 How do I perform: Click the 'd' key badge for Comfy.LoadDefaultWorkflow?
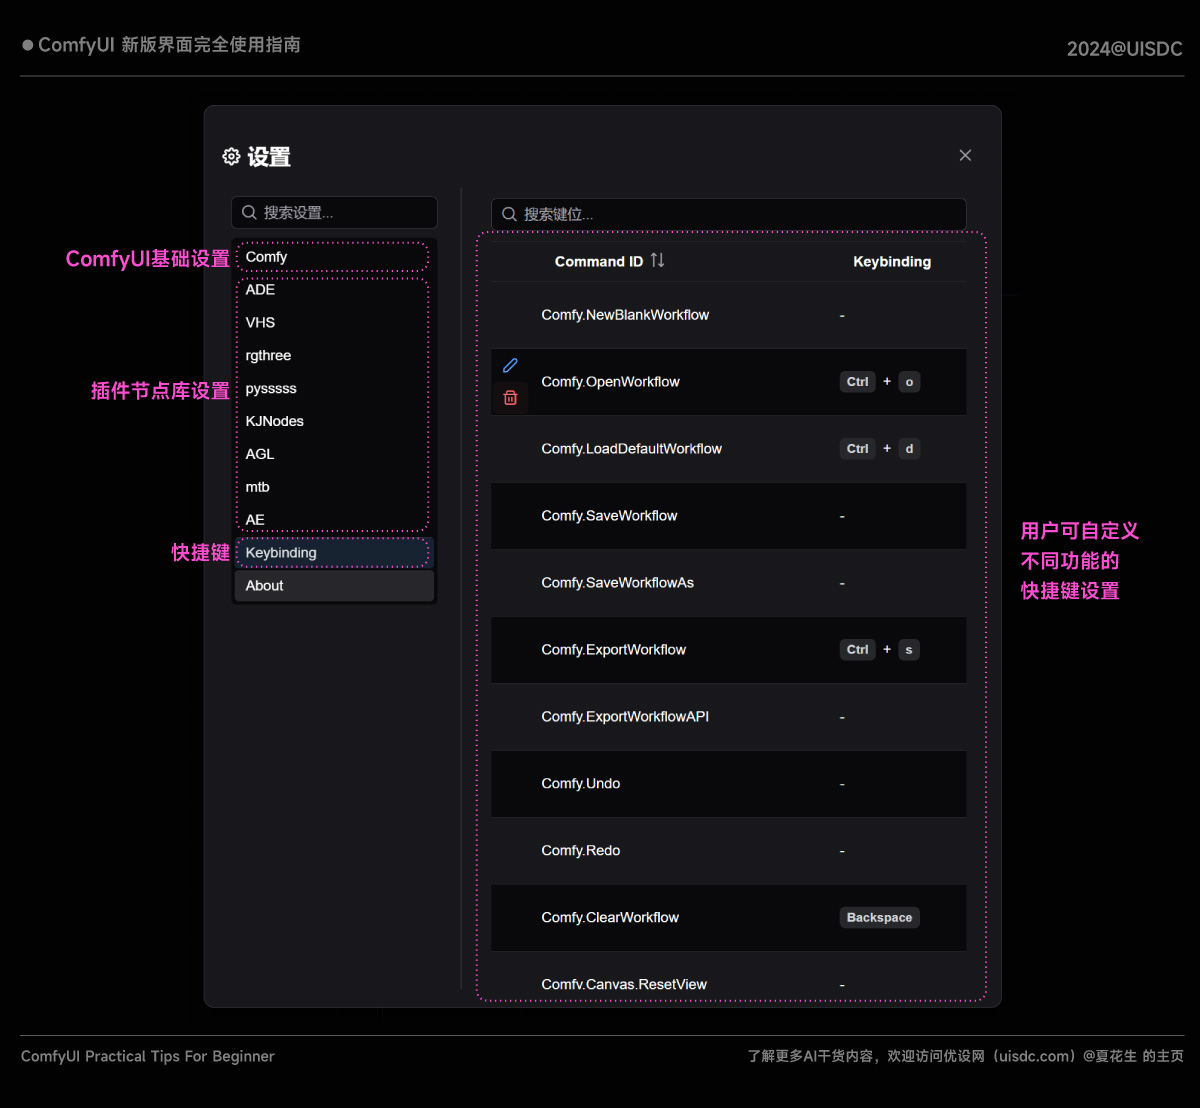click(x=909, y=449)
